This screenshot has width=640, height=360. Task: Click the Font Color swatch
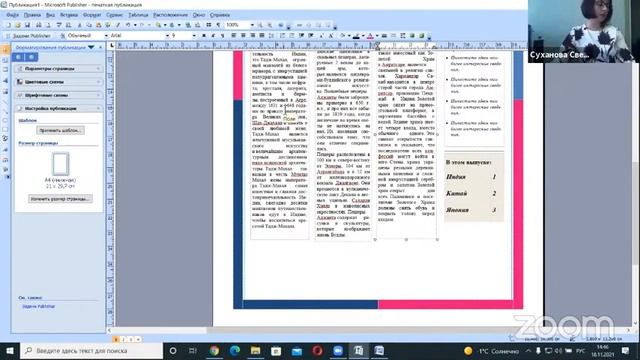click(370, 36)
